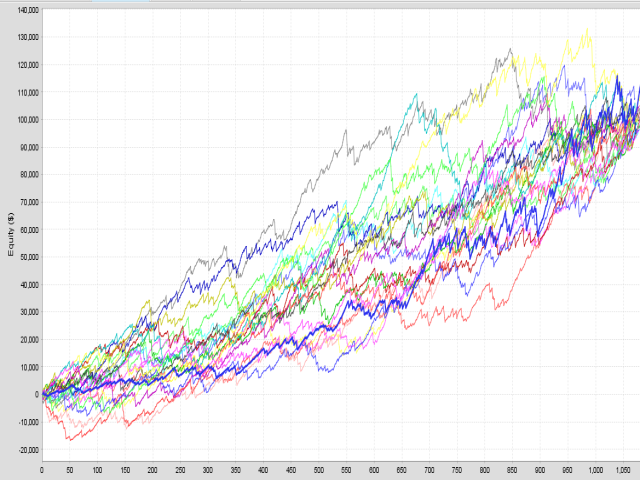Click the "200" x-axis tick label
The height and width of the screenshot is (480, 640).
tap(152, 470)
